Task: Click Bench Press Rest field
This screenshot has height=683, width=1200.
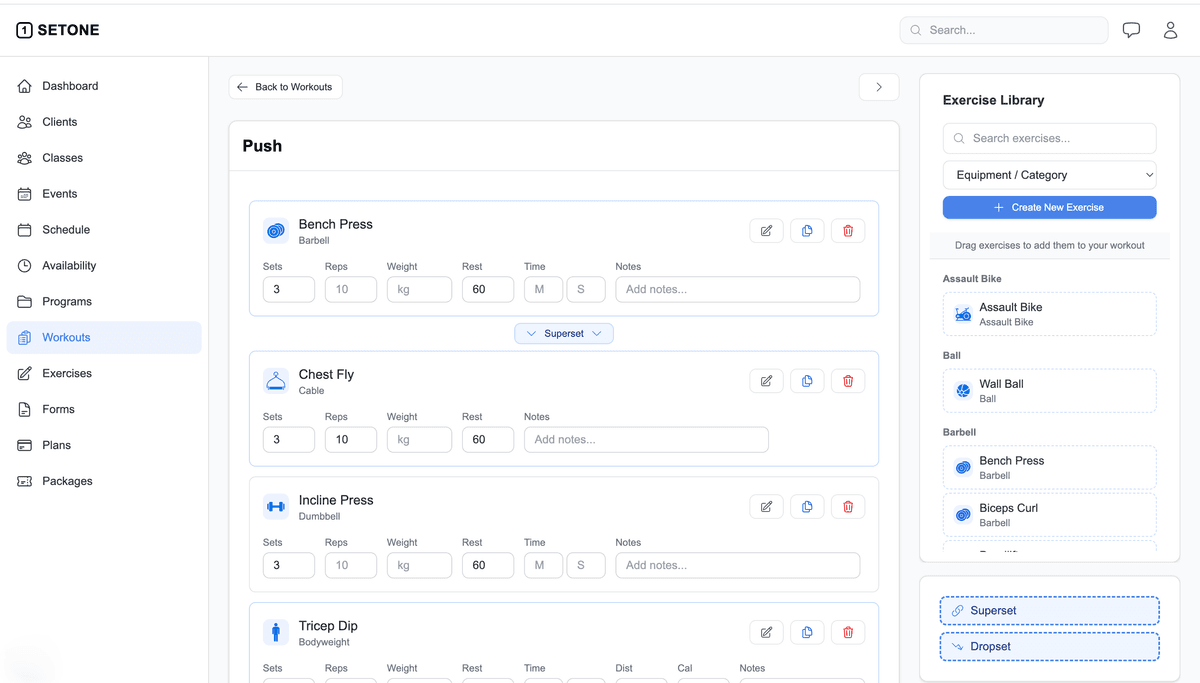Action: pyautogui.click(x=488, y=289)
